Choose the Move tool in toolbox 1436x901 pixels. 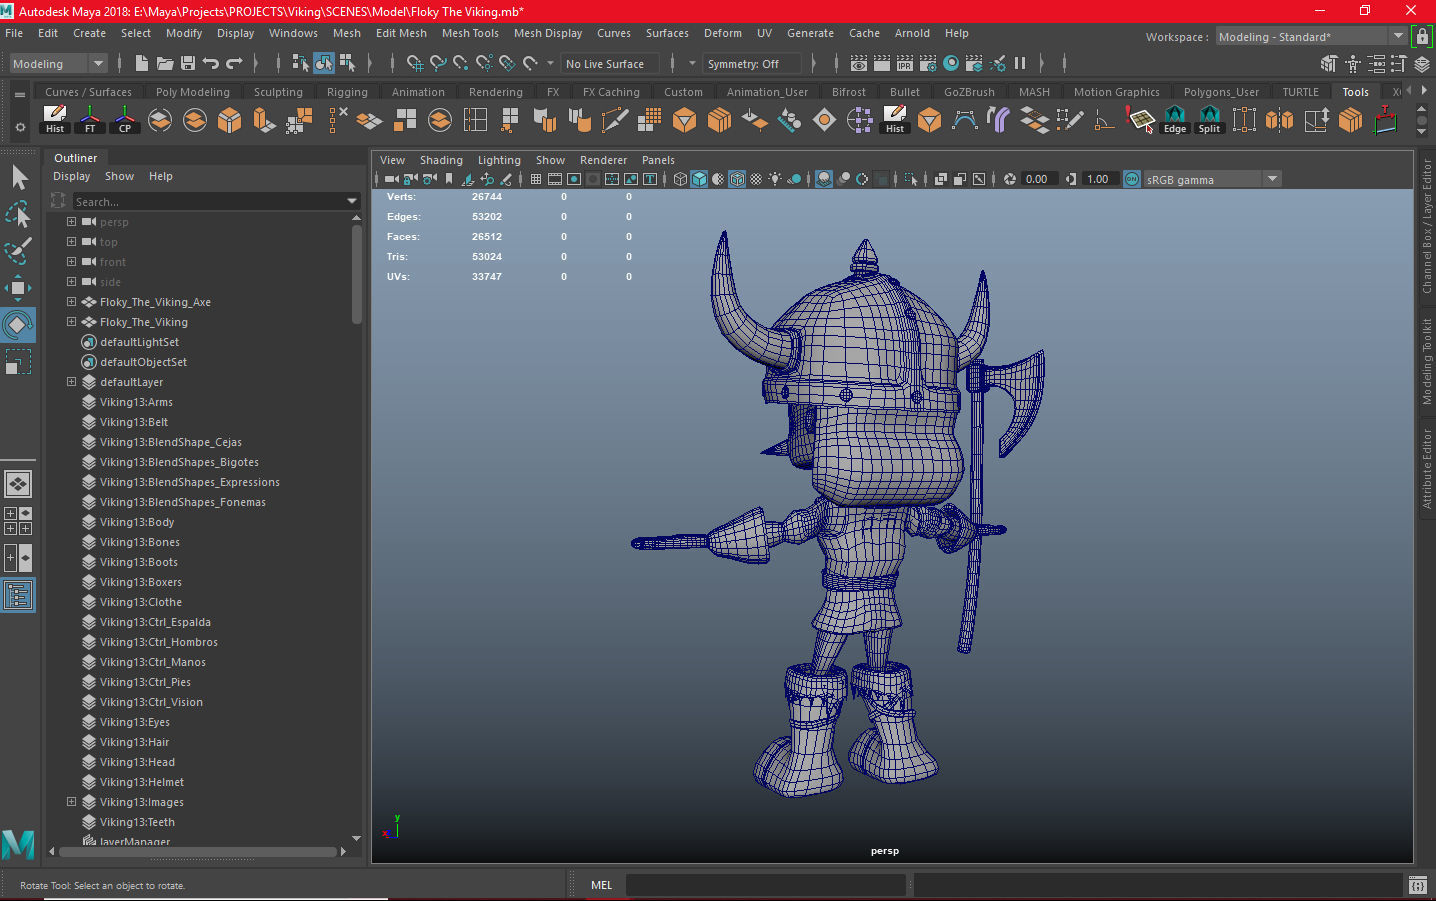coord(18,288)
